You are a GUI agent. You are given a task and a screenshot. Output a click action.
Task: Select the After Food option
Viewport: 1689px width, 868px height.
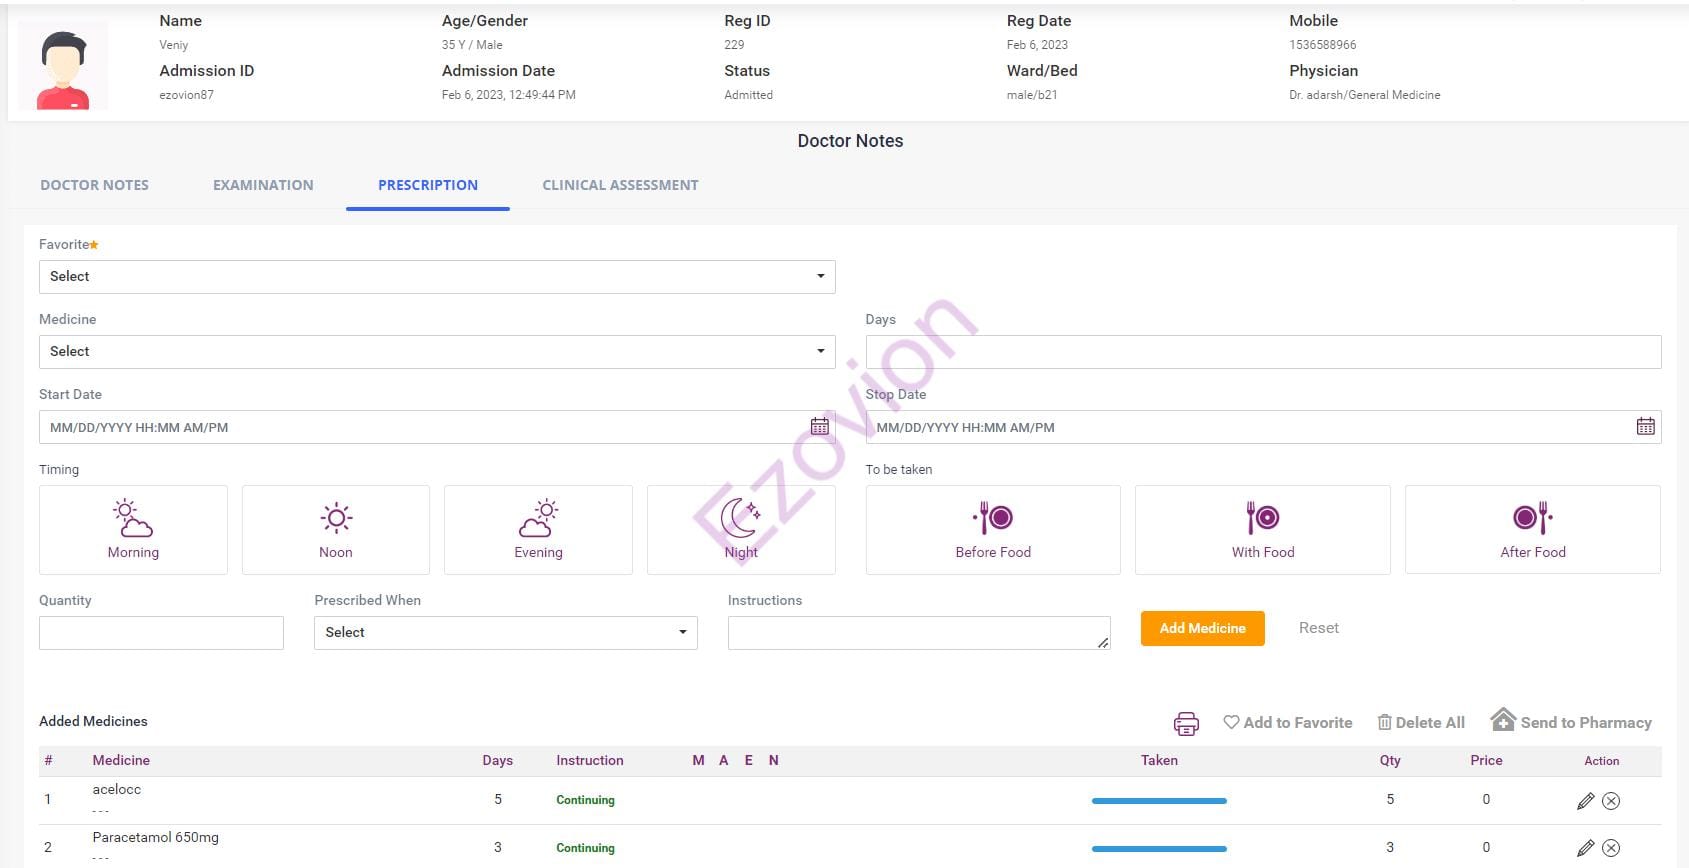(x=1532, y=530)
